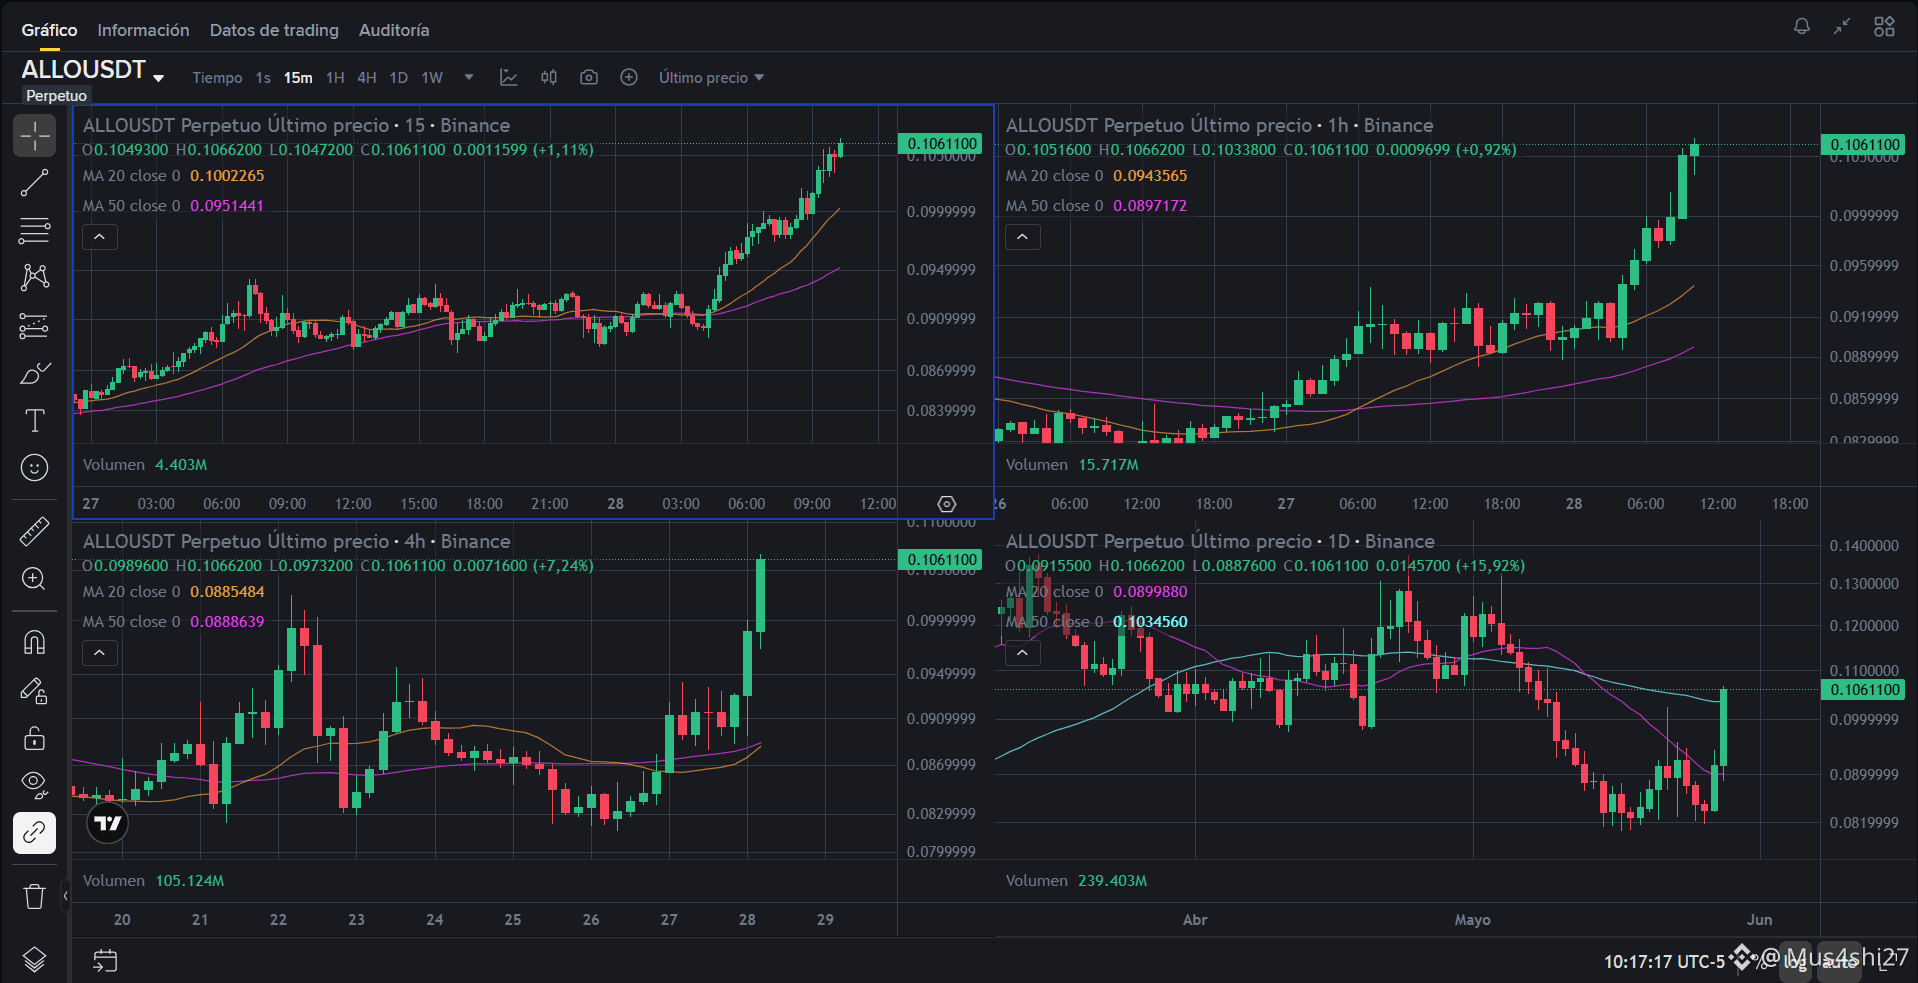Toggle the drawing sync link button
The width and height of the screenshot is (1918, 983).
coord(34,832)
